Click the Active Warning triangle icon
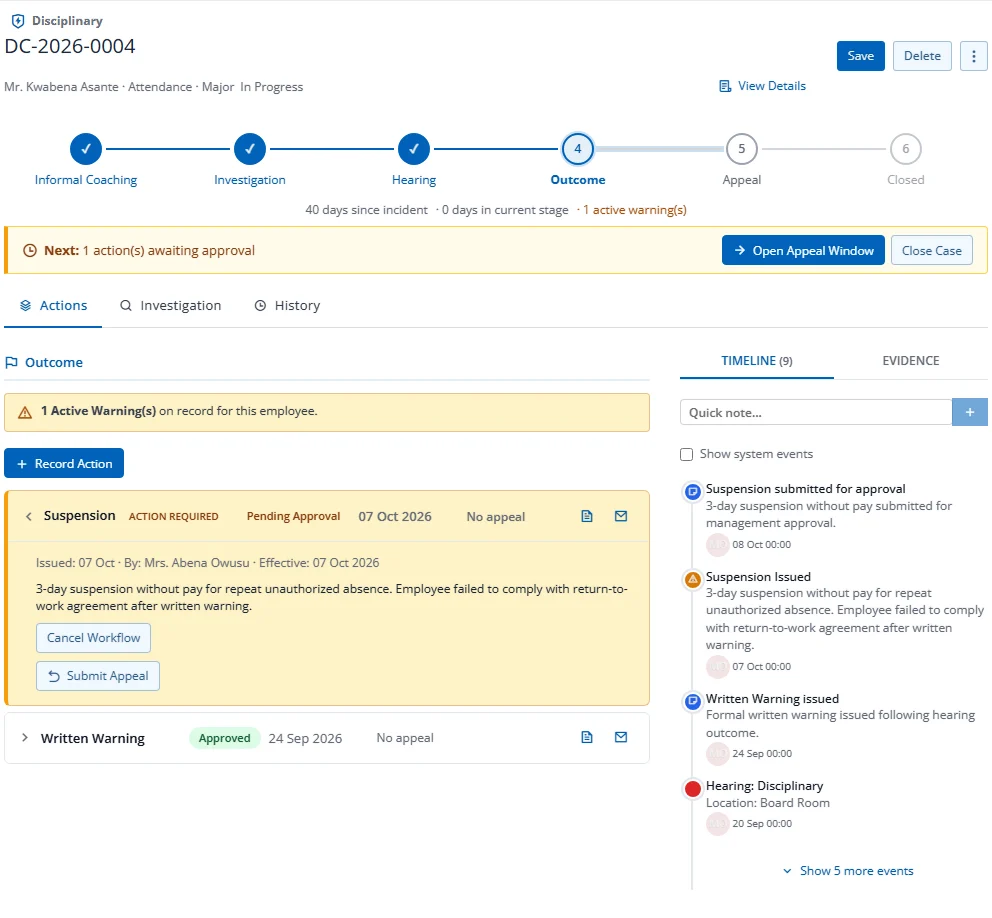Viewport: 992px width, 918px height. coord(25,412)
